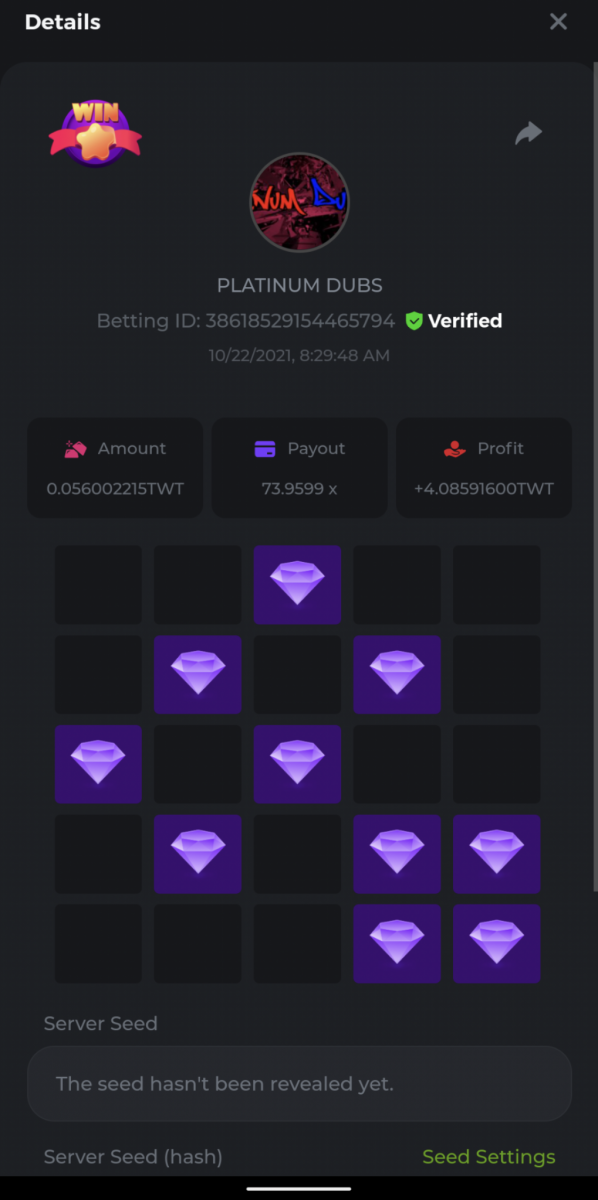Click the share arrow icon
Screen dimensions: 598x1200
(x=528, y=133)
